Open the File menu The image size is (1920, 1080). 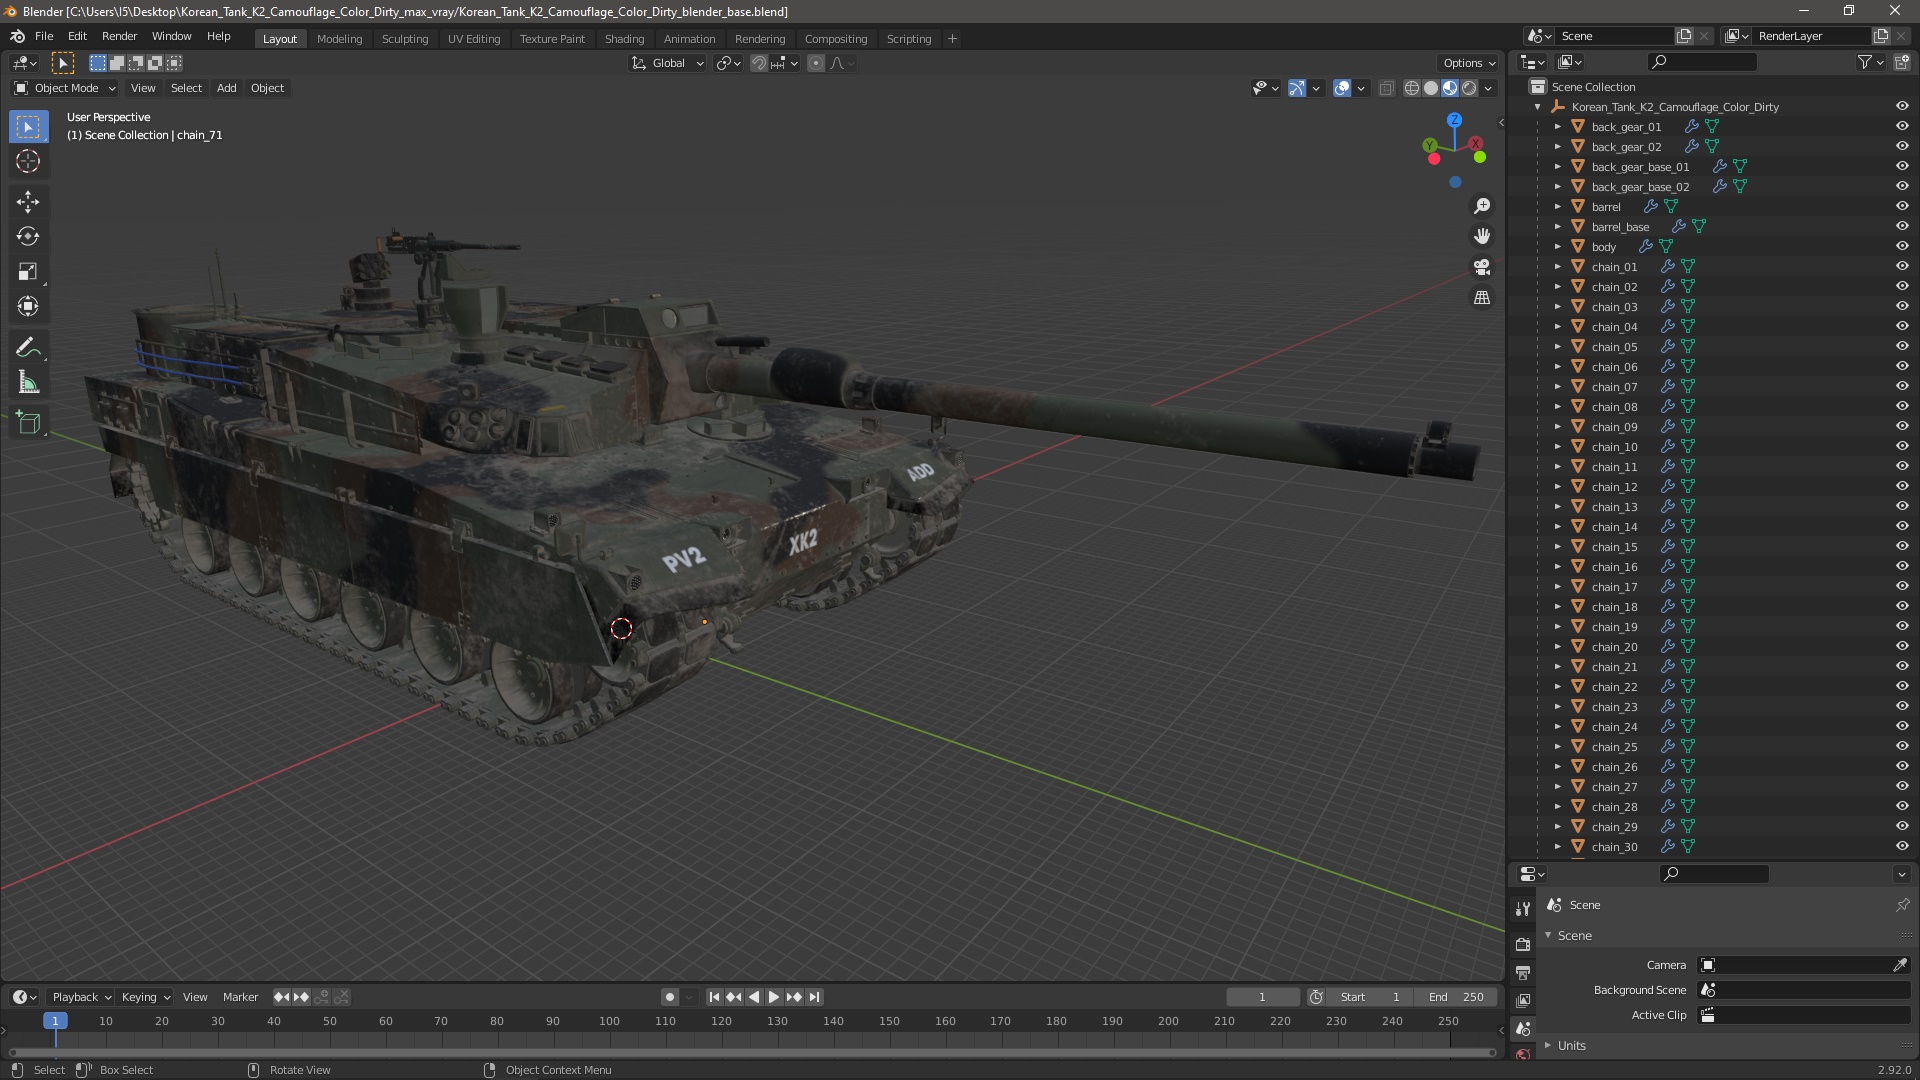[x=44, y=36]
